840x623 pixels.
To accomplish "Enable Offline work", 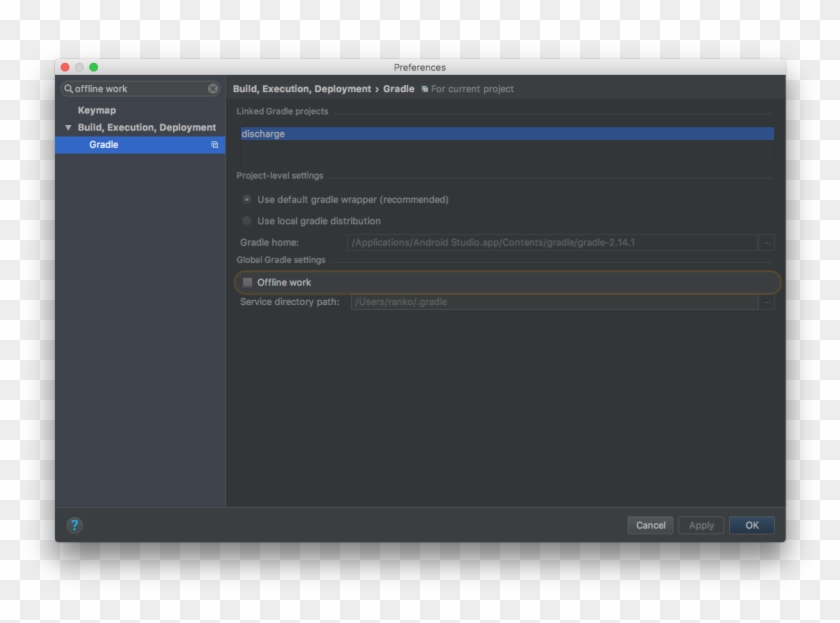I will click(247, 282).
